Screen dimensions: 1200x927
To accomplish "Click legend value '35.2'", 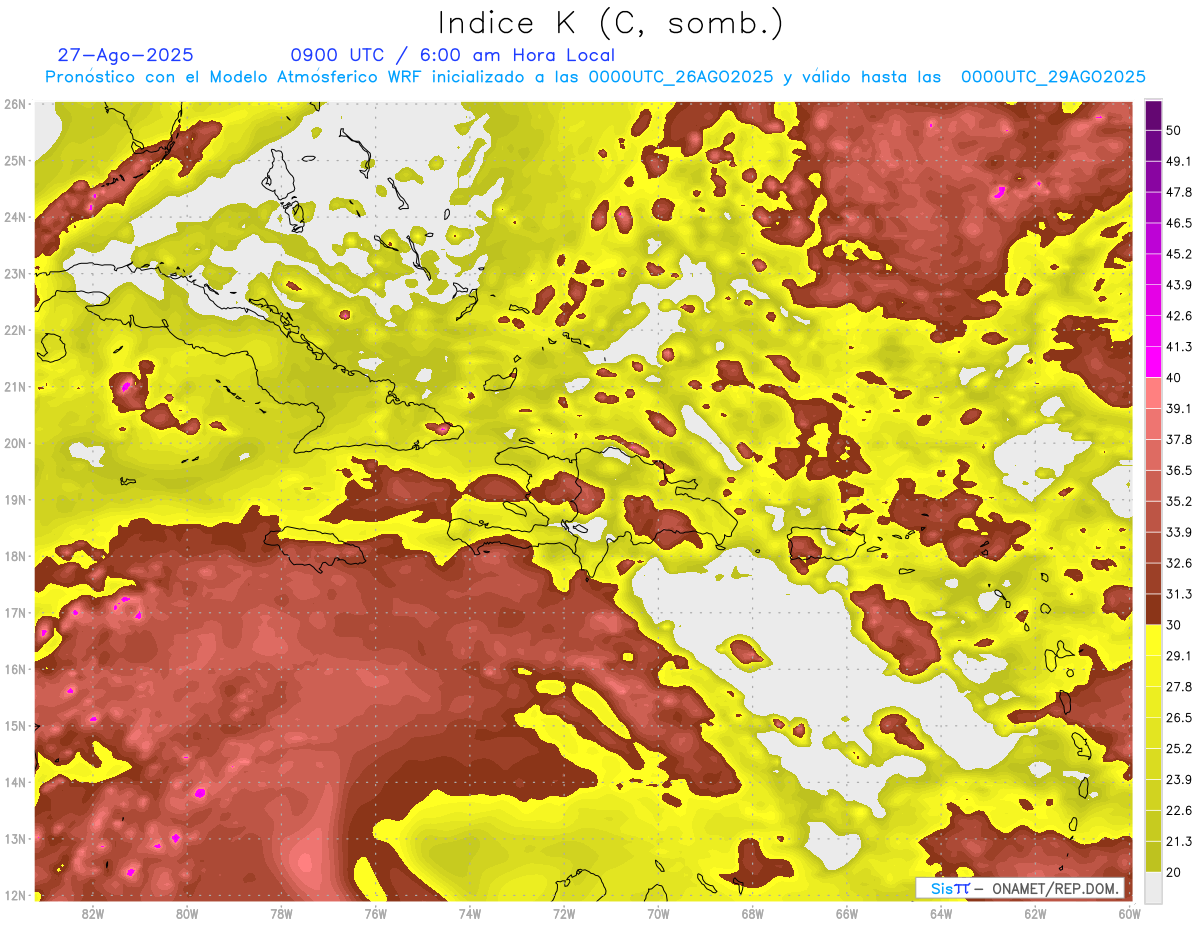I will point(1178,501).
